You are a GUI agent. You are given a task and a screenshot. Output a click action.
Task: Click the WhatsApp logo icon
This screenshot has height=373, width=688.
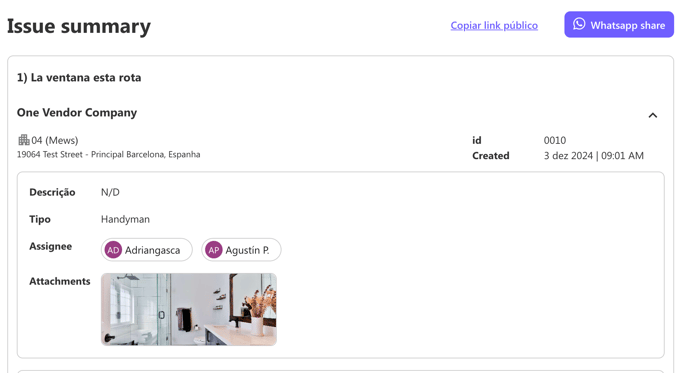pos(579,24)
